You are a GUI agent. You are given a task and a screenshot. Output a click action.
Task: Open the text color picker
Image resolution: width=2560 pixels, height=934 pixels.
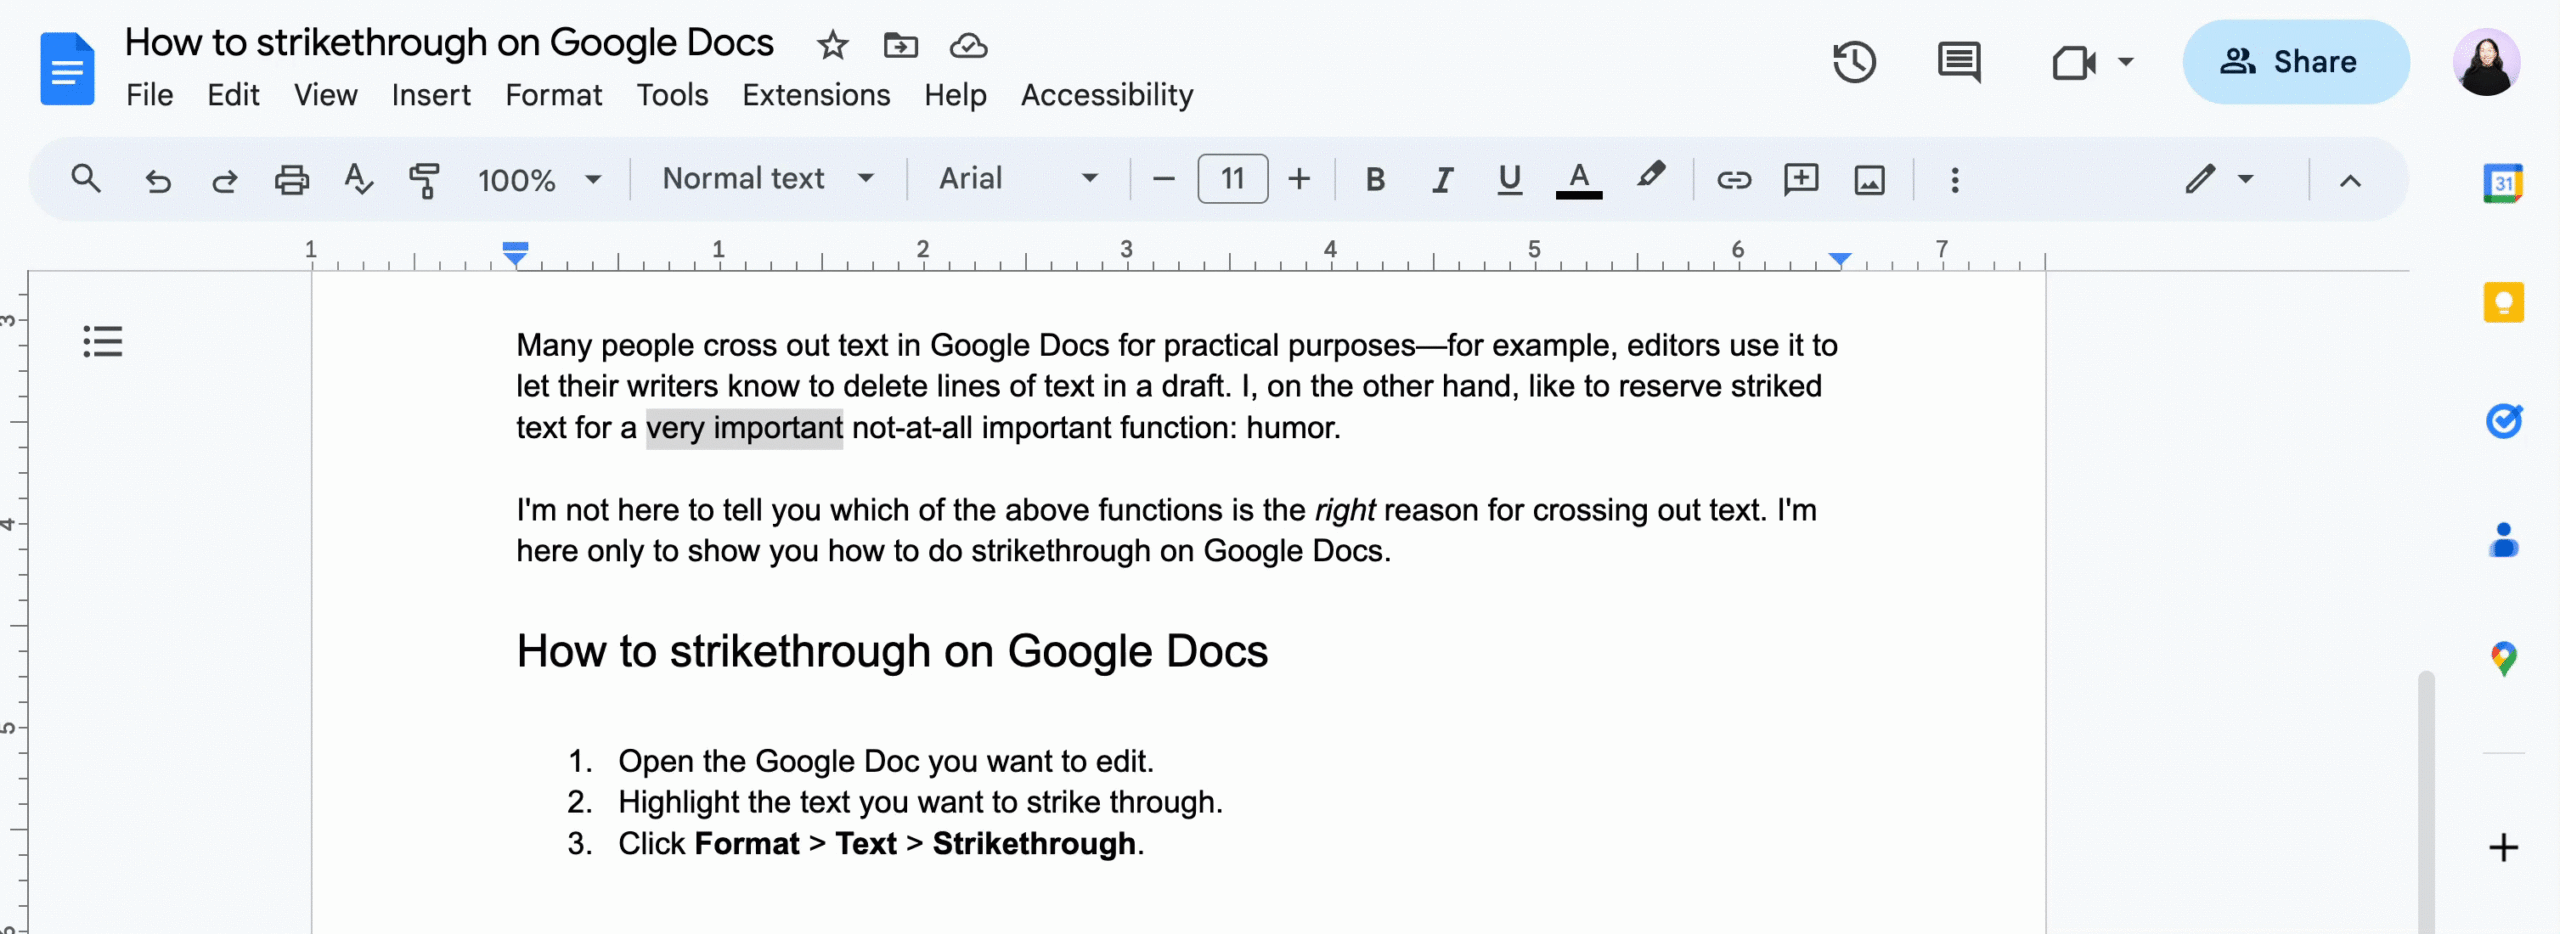pos(1578,180)
